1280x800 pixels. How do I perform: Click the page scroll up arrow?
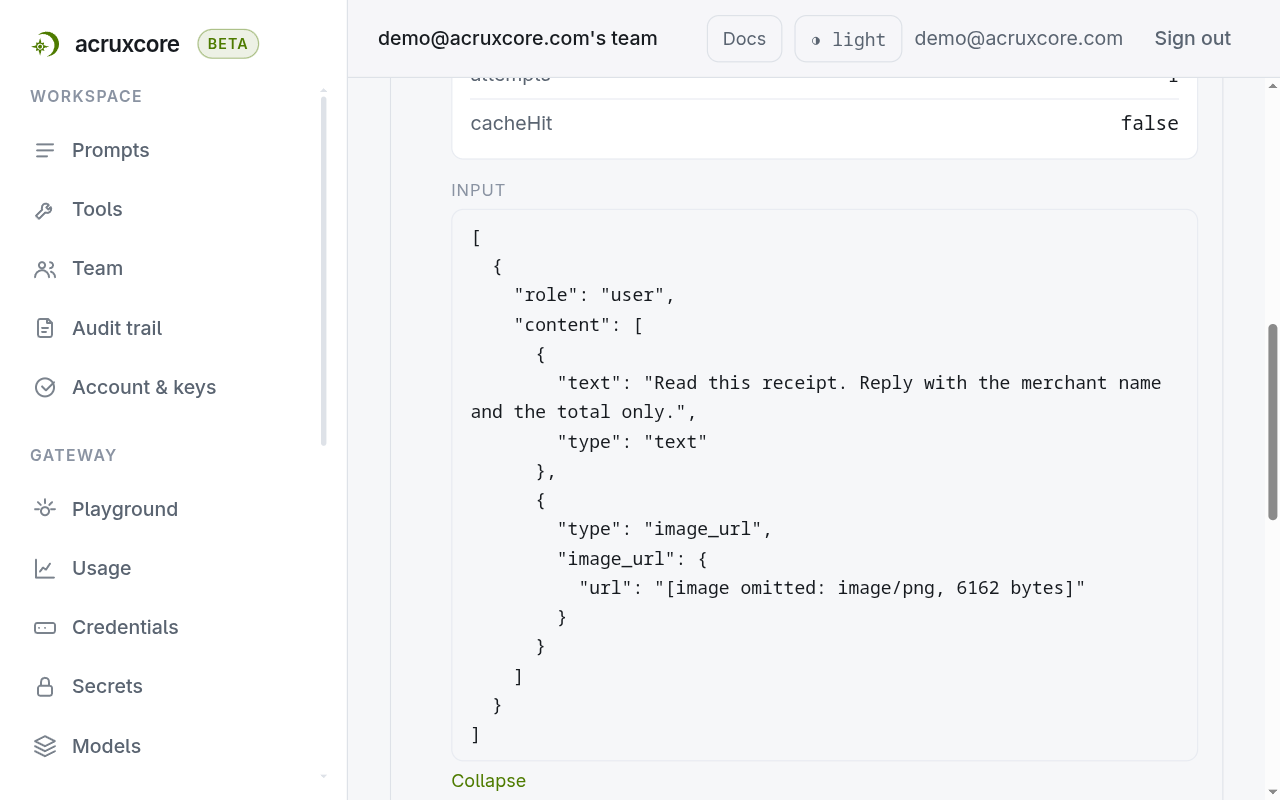[1273, 86]
